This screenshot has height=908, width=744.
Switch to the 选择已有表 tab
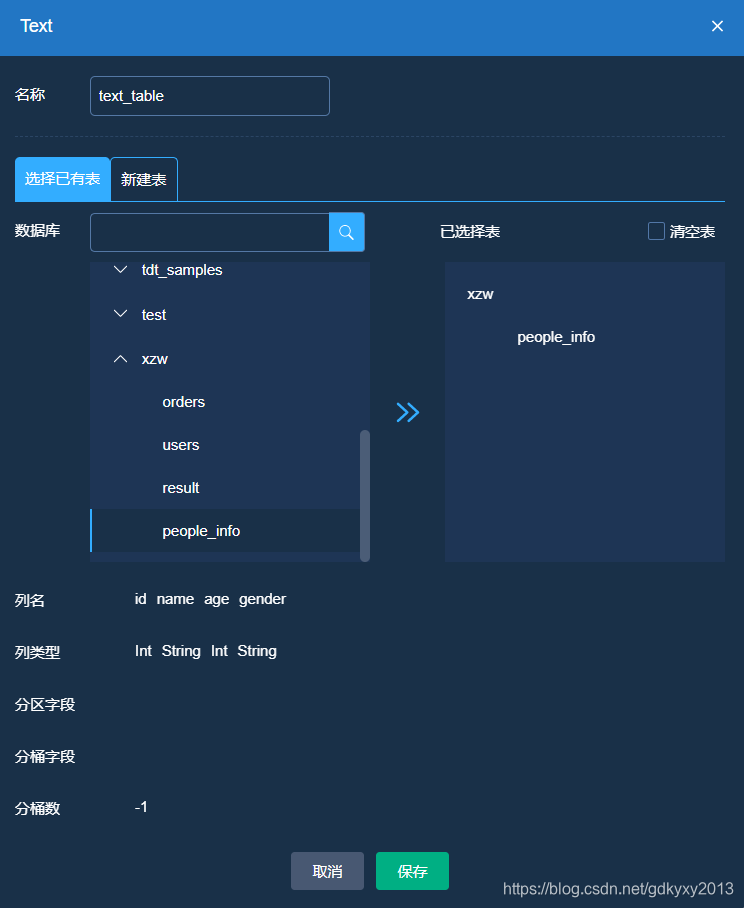click(63, 179)
